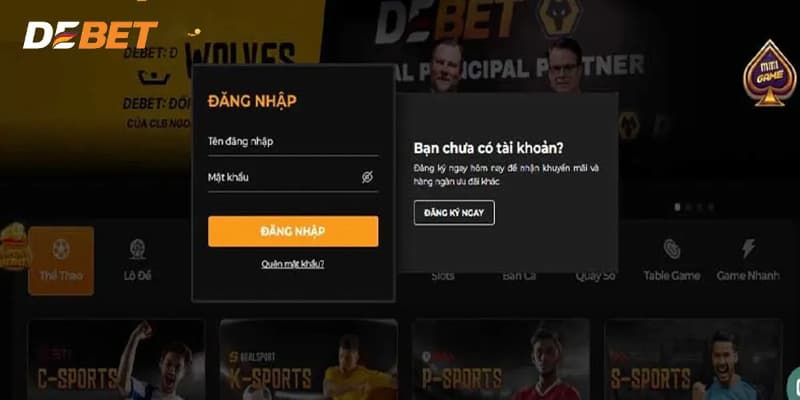Open the C-SPORTS game thumbnail
The width and height of the screenshot is (800, 400).
pos(116,360)
